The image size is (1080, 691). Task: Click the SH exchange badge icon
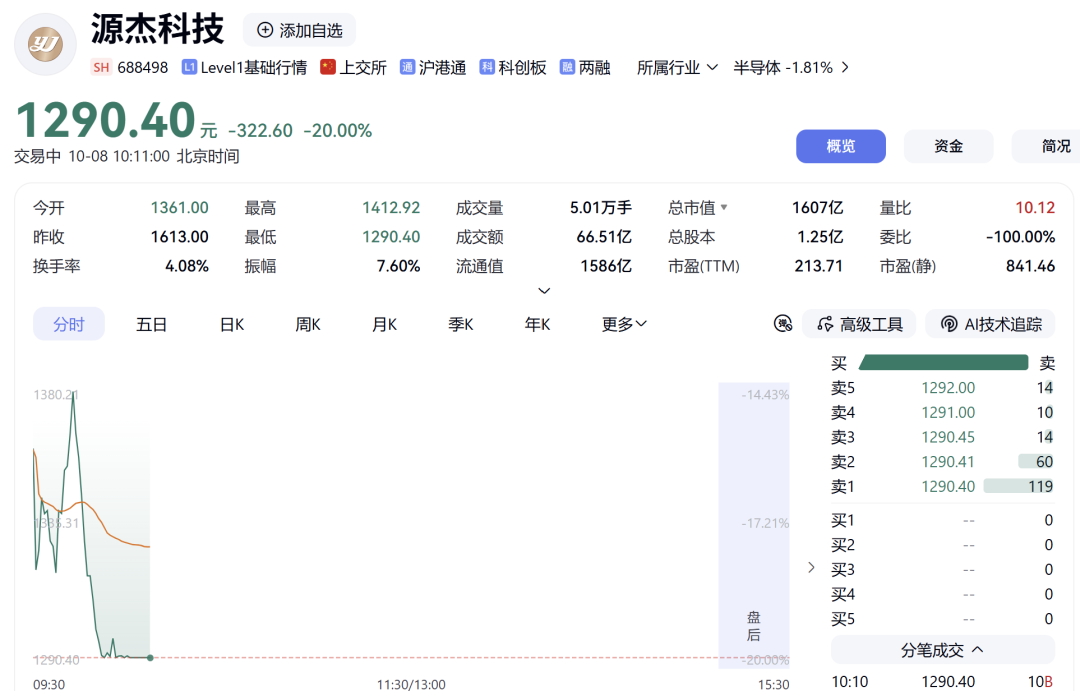(x=101, y=68)
